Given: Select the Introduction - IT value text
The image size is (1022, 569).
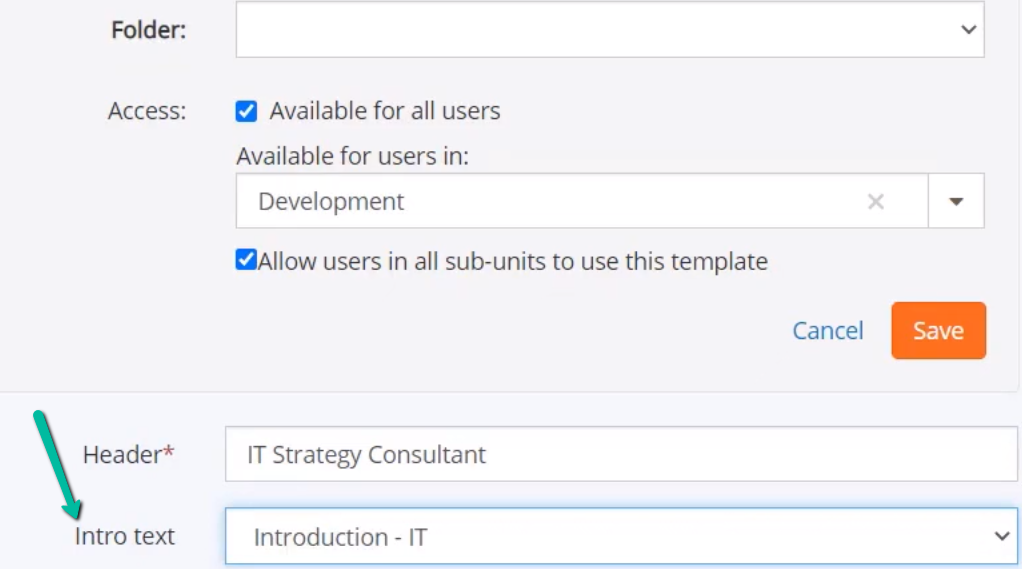Looking at the screenshot, I should (x=340, y=538).
